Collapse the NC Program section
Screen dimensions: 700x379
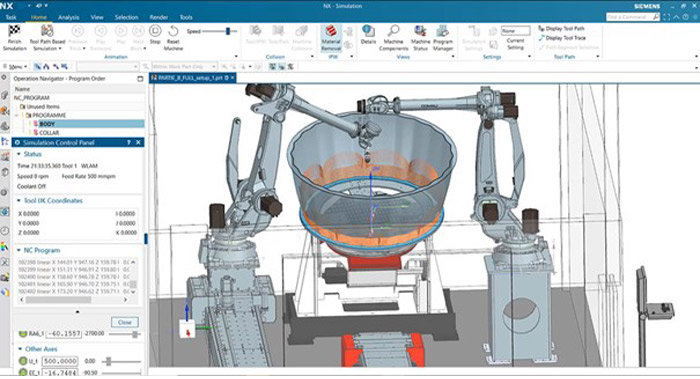coord(19,250)
